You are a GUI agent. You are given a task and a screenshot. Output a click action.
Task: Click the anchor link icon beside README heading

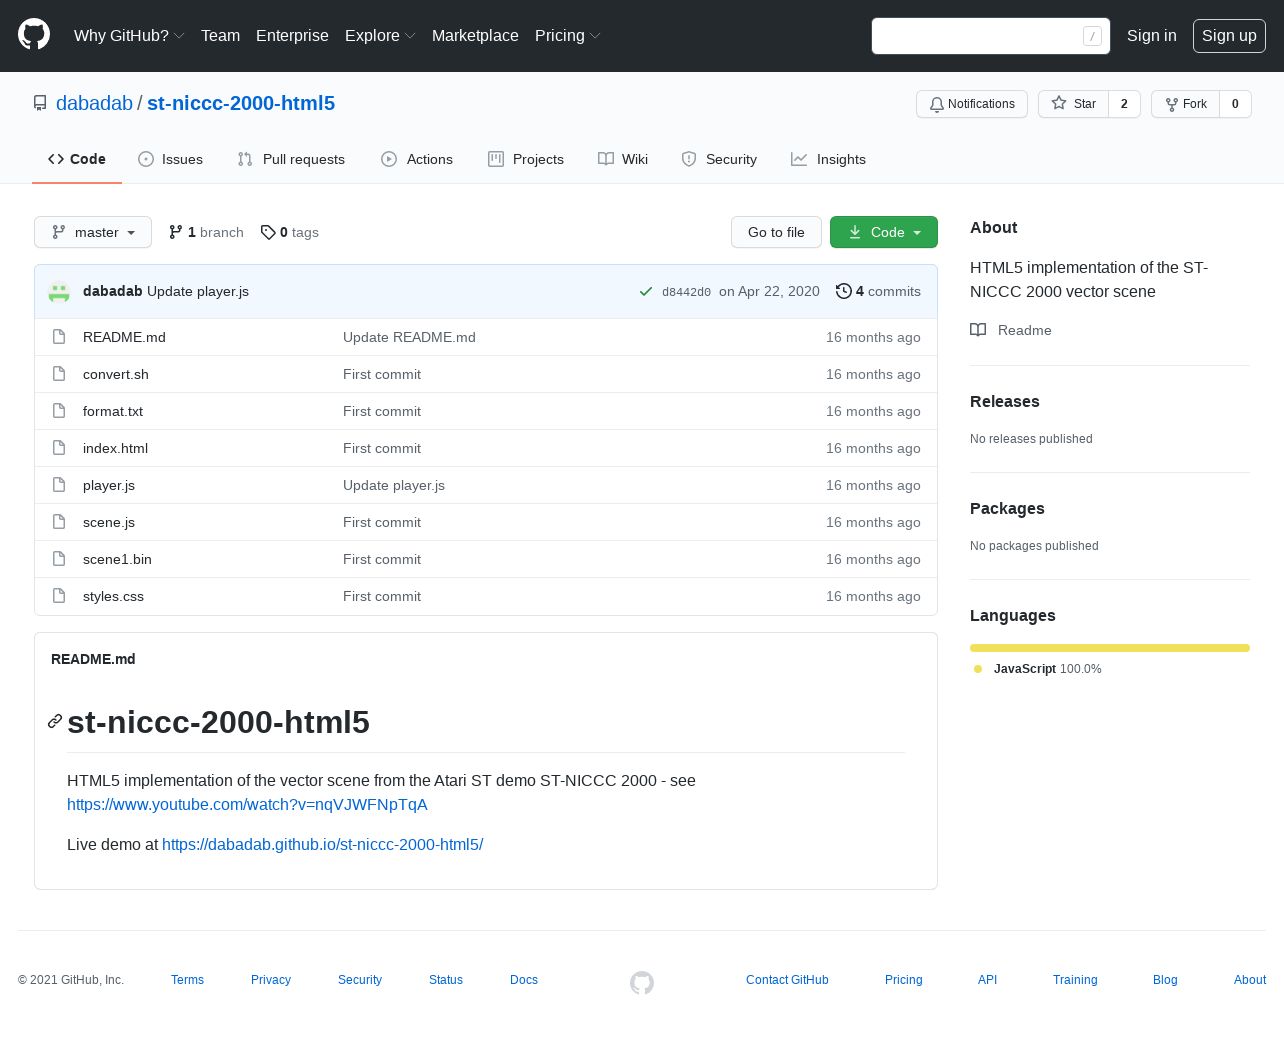pos(55,721)
